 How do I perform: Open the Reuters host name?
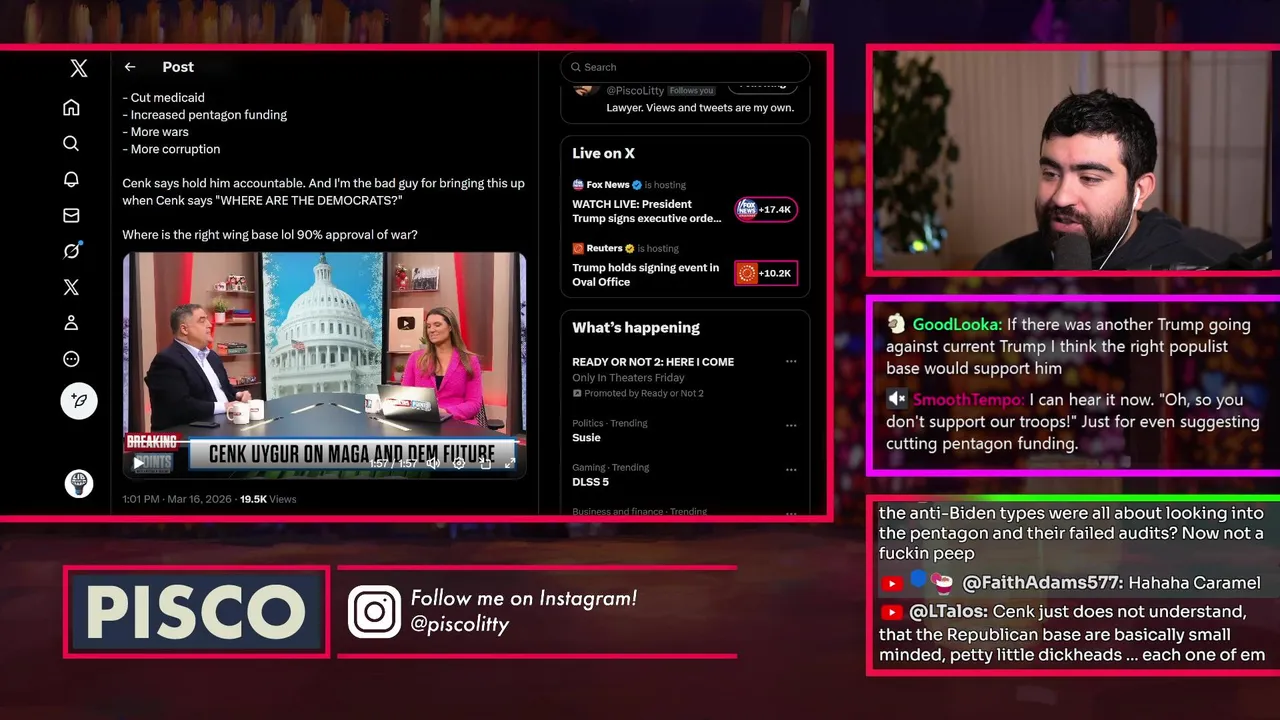(x=604, y=248)
